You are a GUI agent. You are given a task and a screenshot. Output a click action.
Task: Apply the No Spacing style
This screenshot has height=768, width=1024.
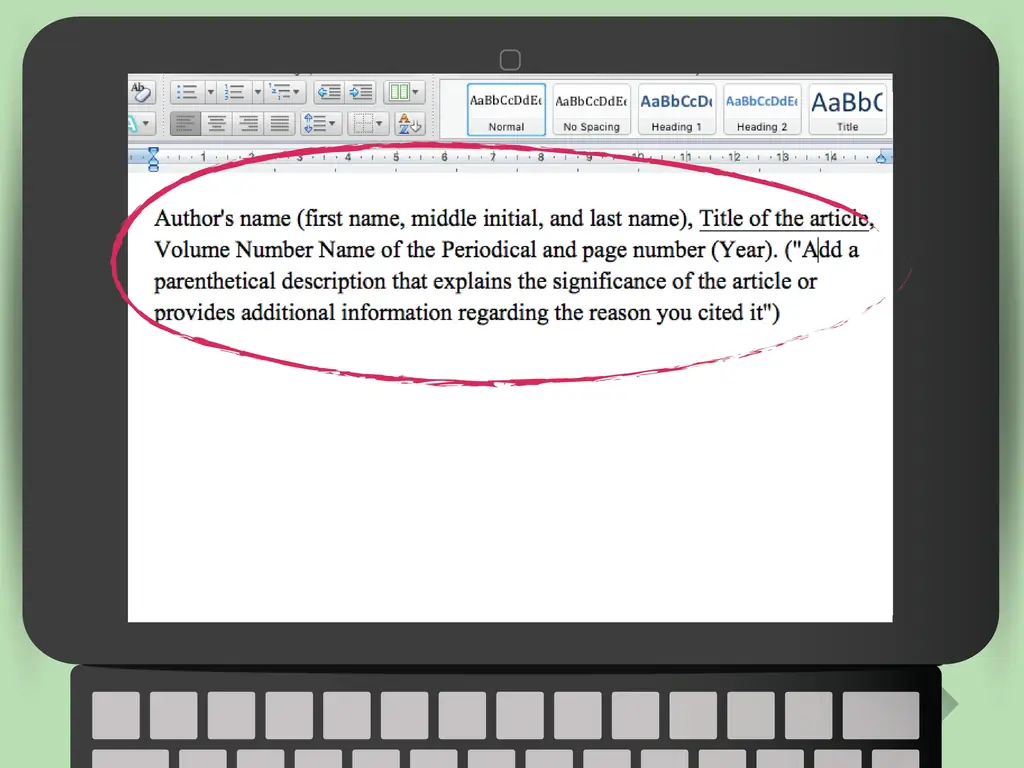[591, 109]
